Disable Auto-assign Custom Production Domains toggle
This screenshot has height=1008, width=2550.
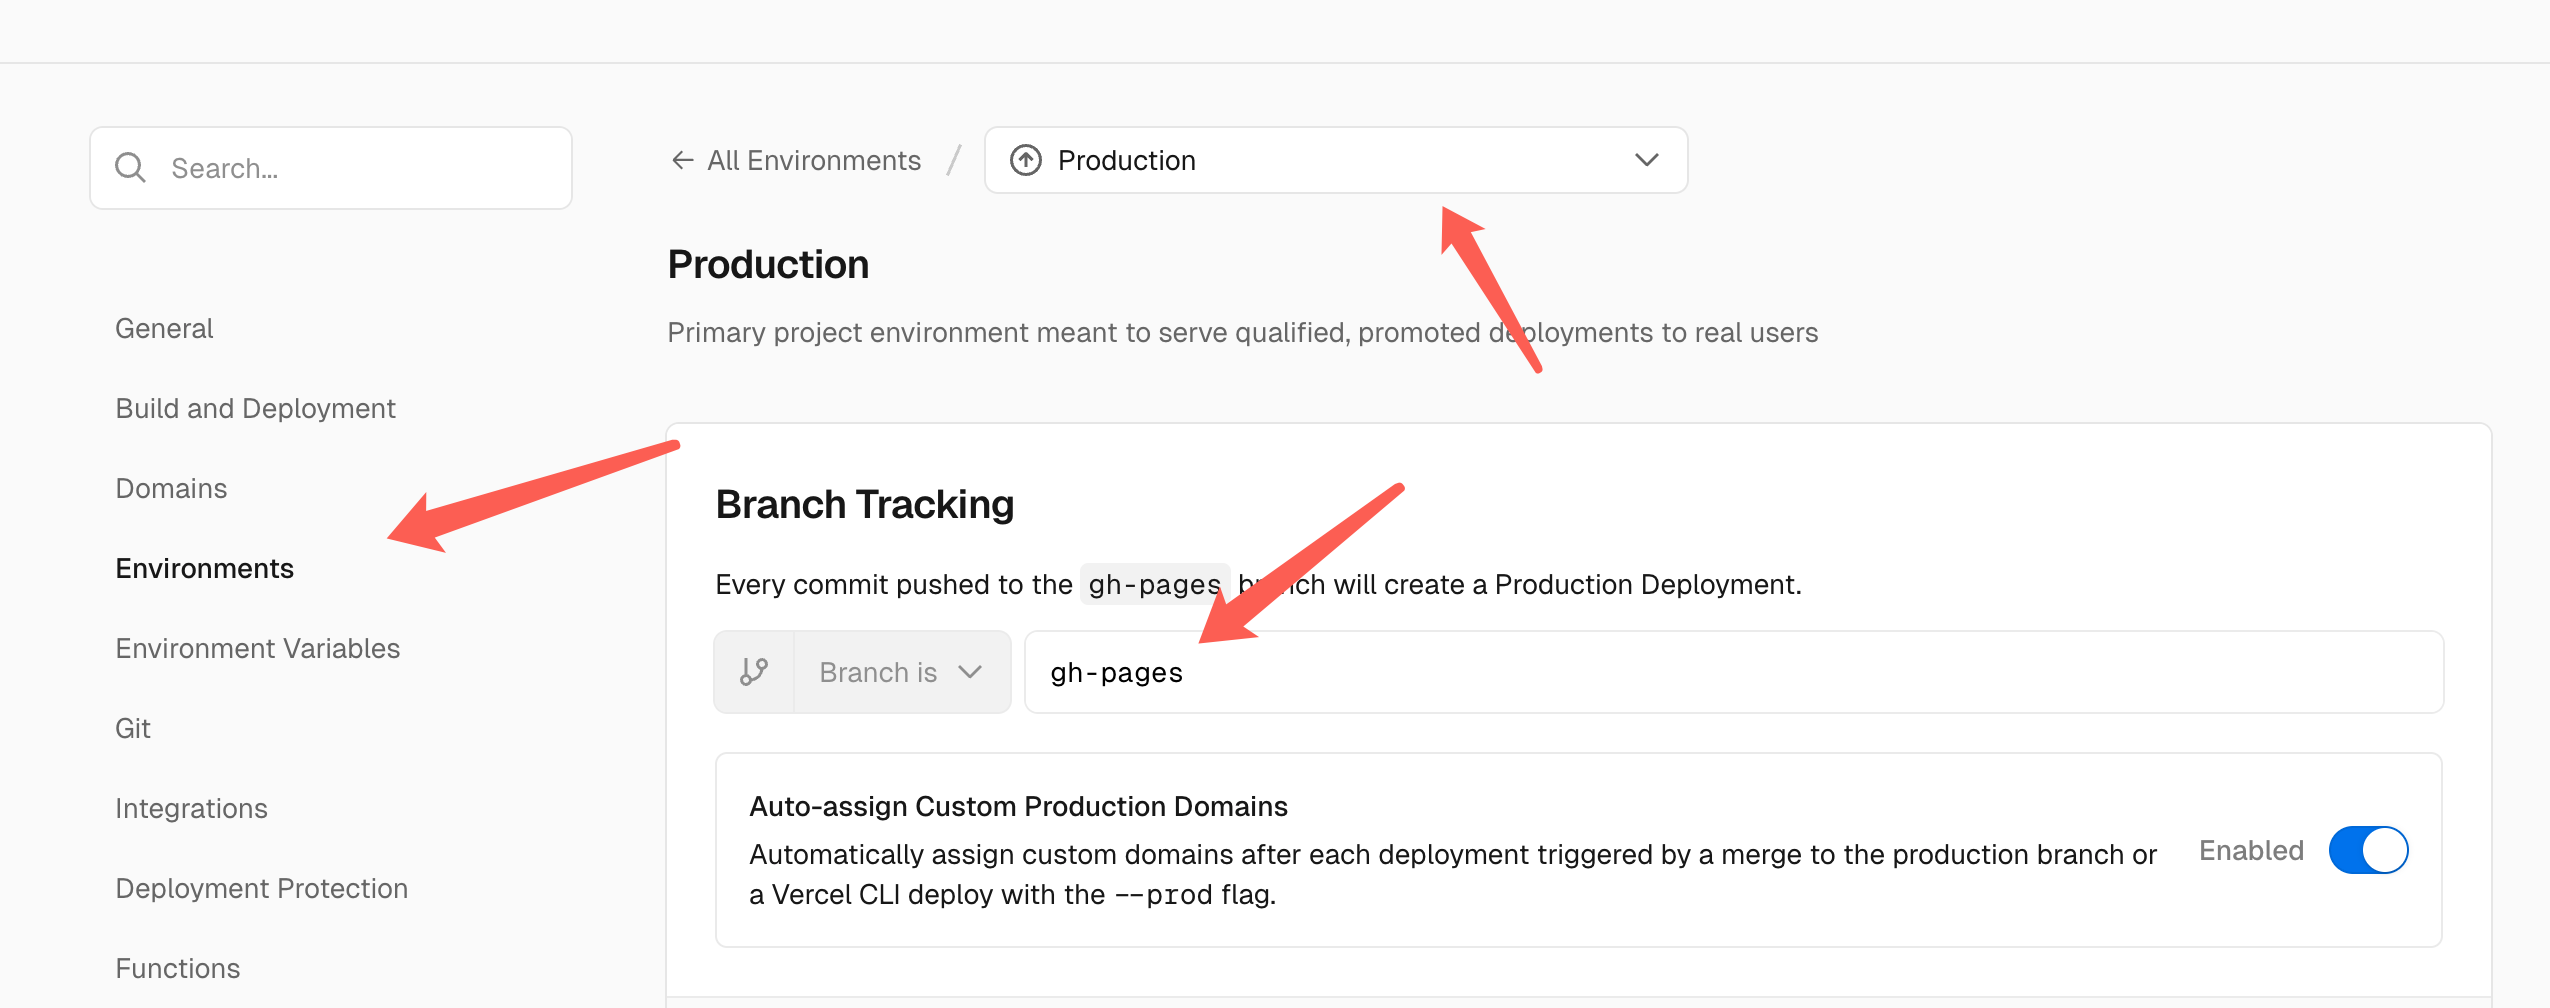pos(2367,851)
